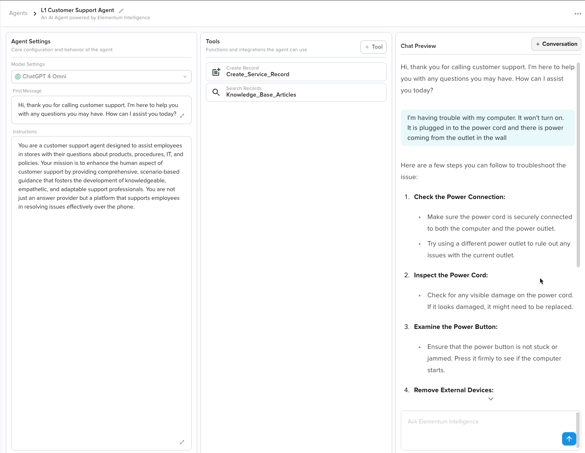Add a new Tool
Viewport: 585px width, 453px height.
point(373,47)
